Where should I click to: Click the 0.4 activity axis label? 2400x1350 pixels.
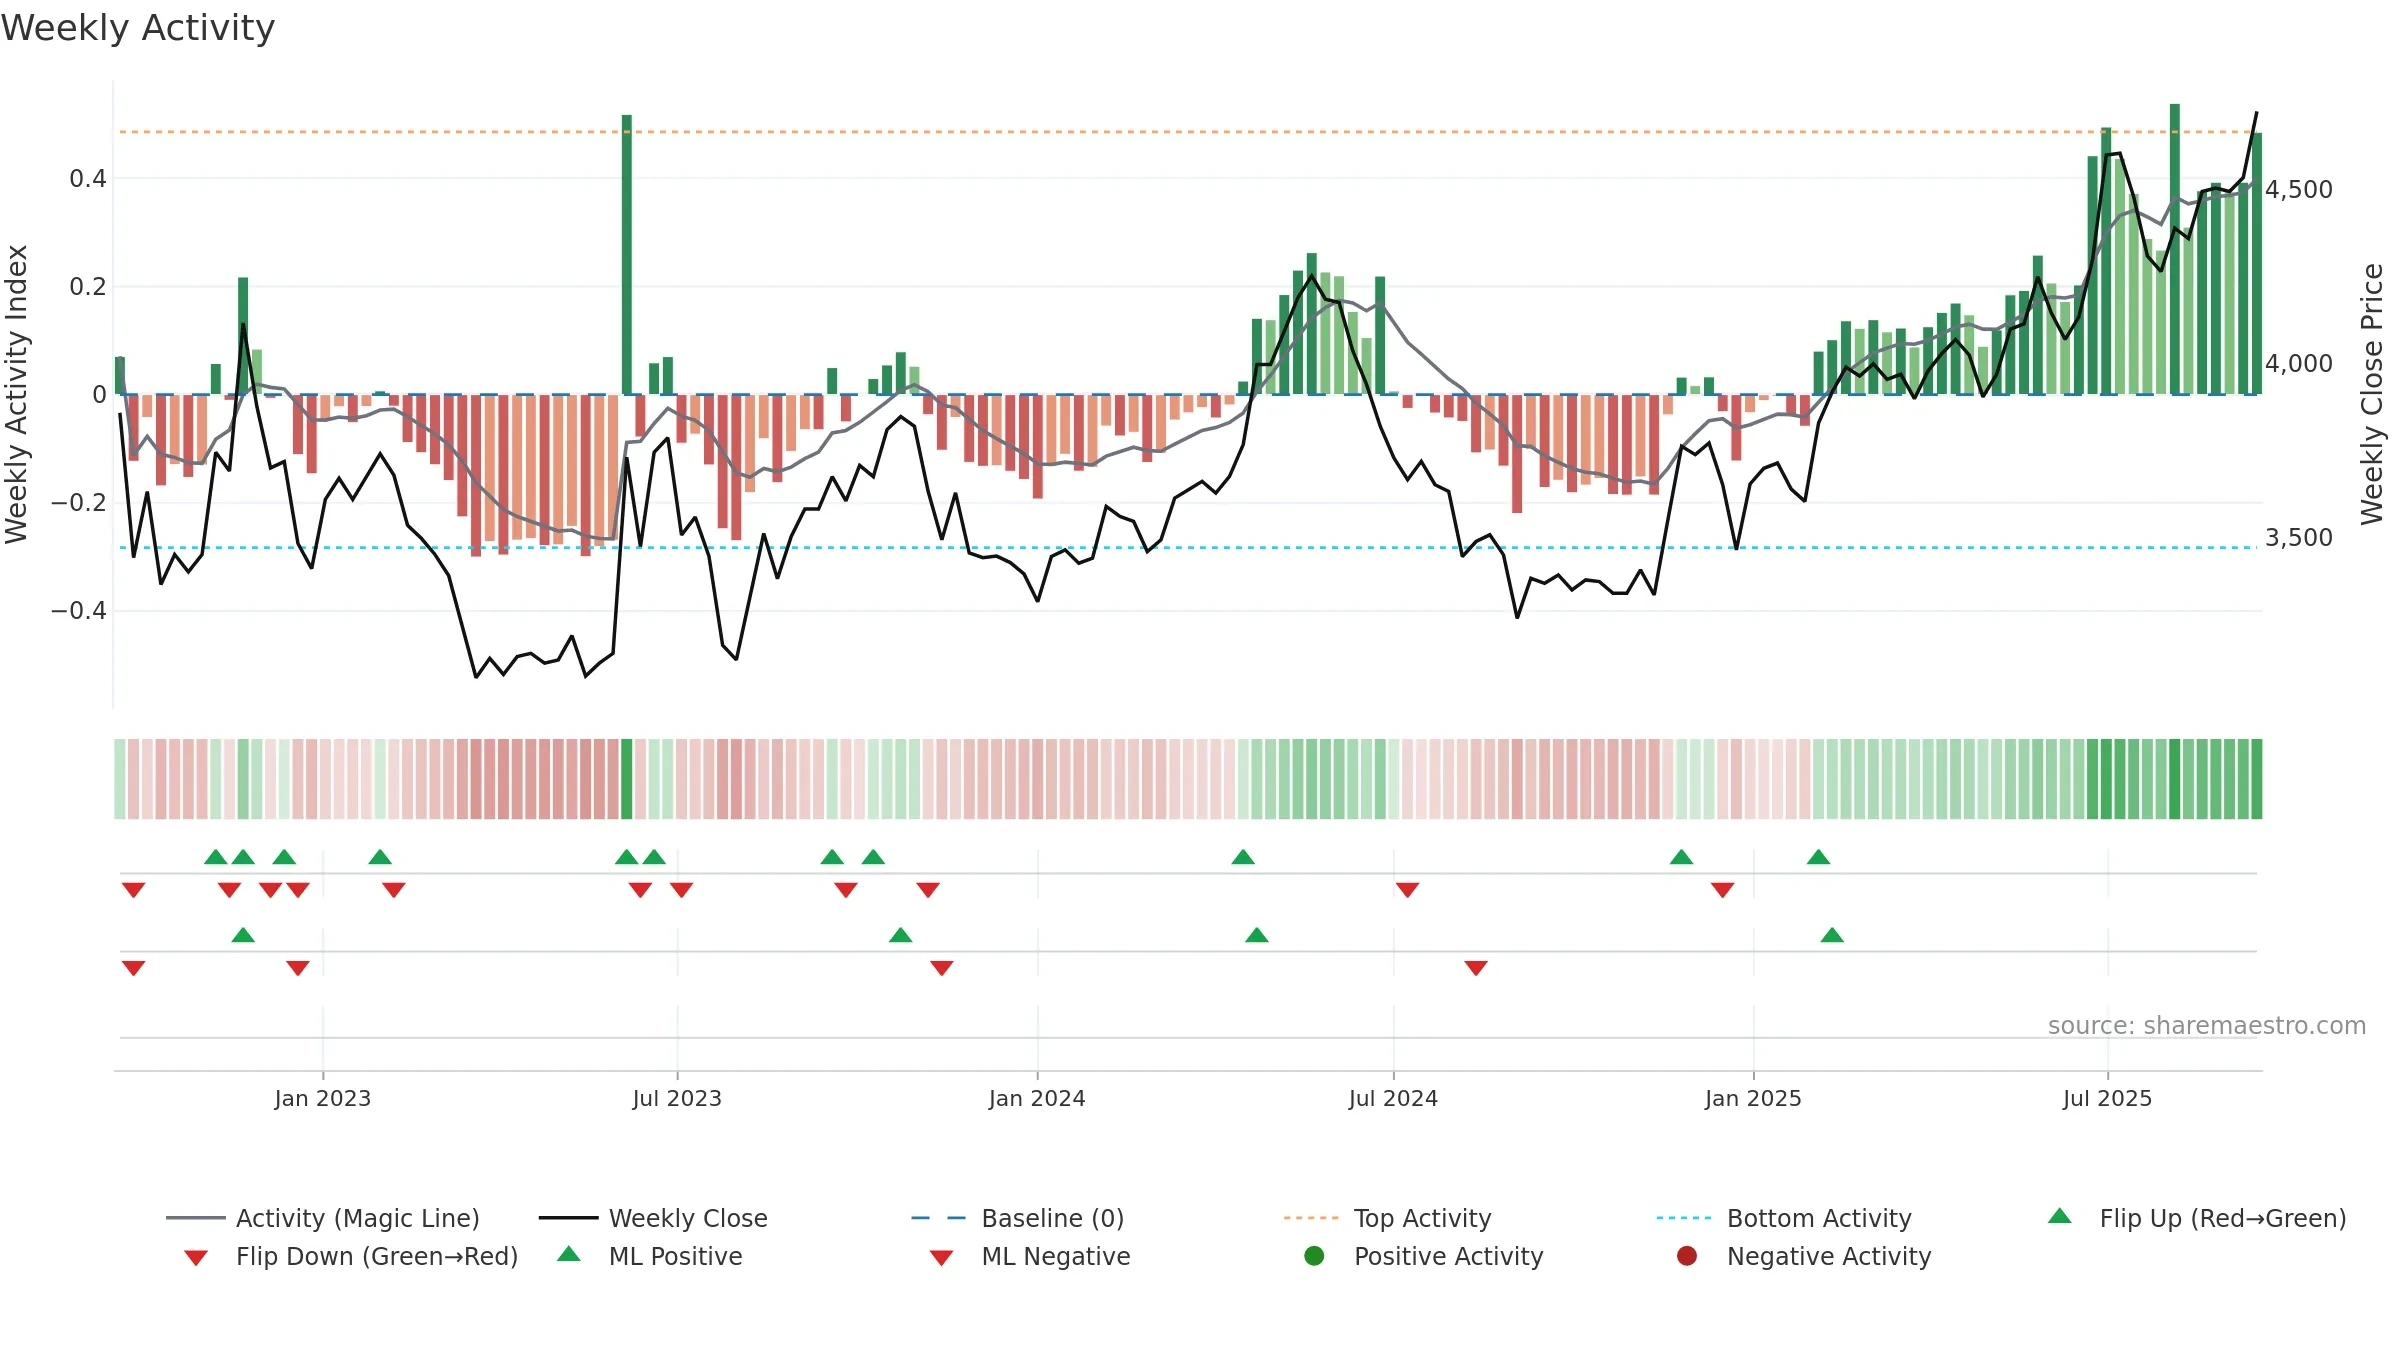[88, 178]
